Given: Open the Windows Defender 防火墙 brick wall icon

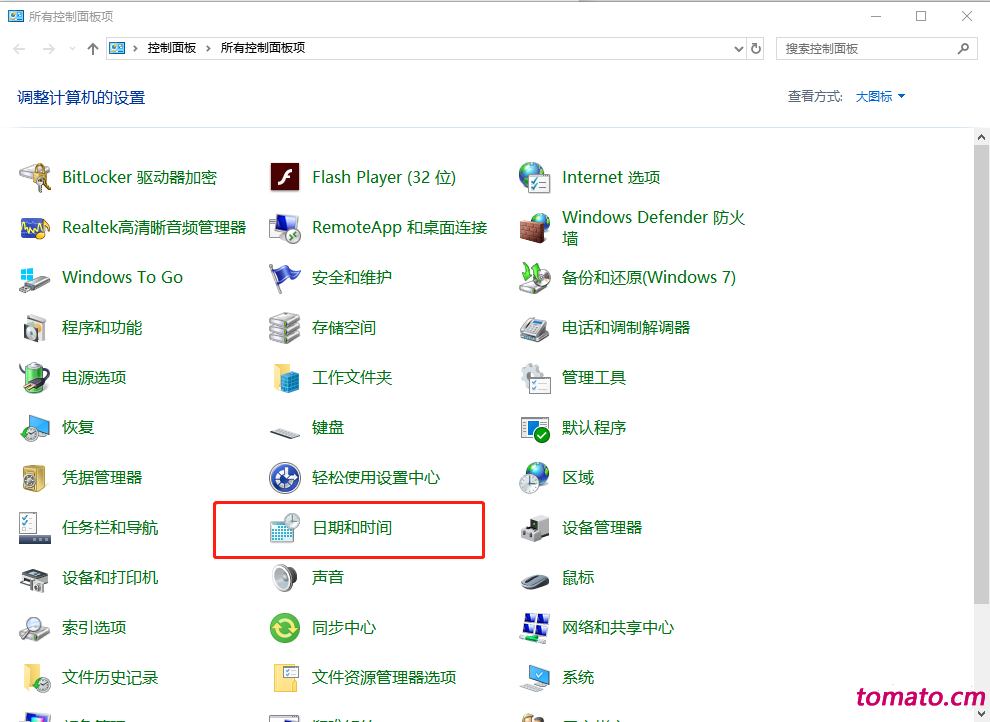Looking at the screenshot, I should (x=535, y=228).
